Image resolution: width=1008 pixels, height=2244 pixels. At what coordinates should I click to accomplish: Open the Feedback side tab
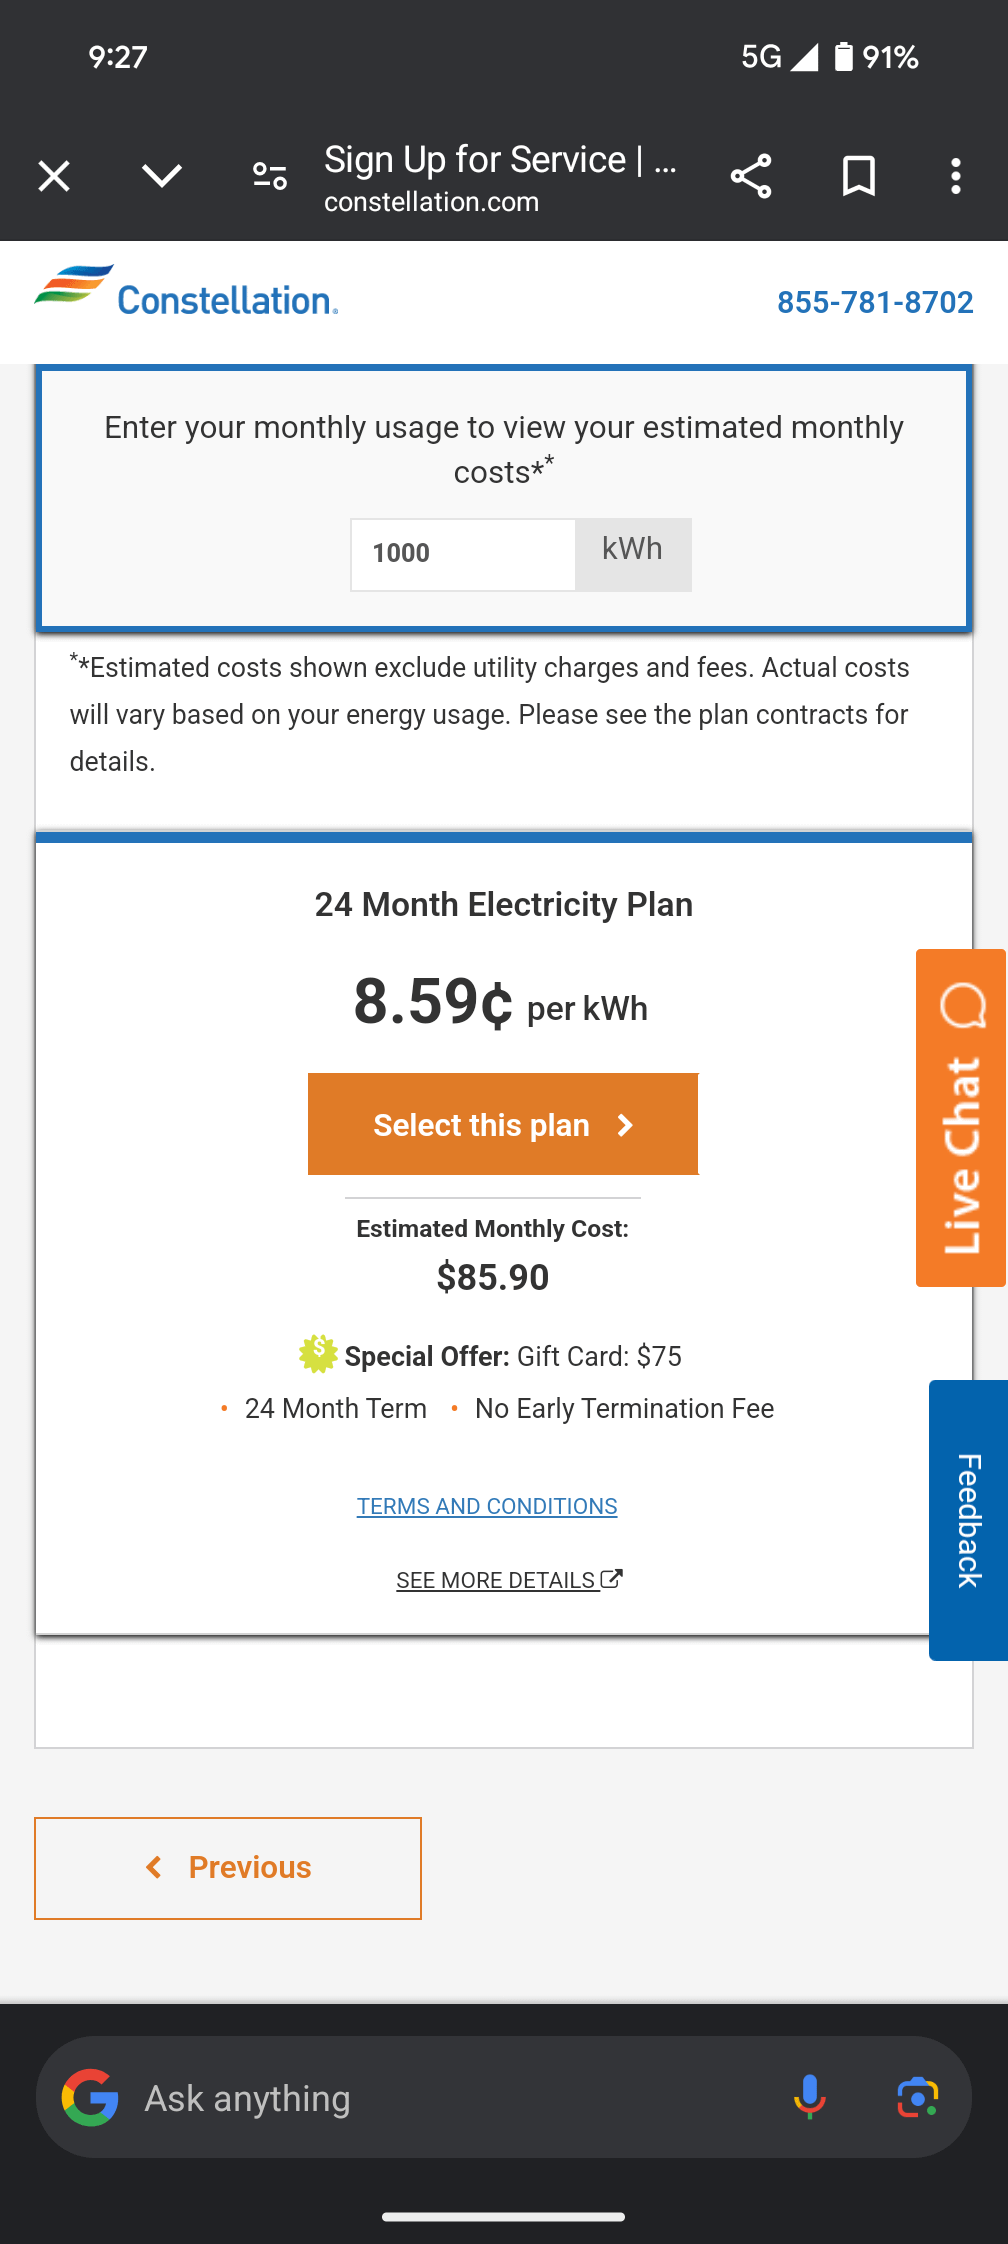[x=968, y=1520]
